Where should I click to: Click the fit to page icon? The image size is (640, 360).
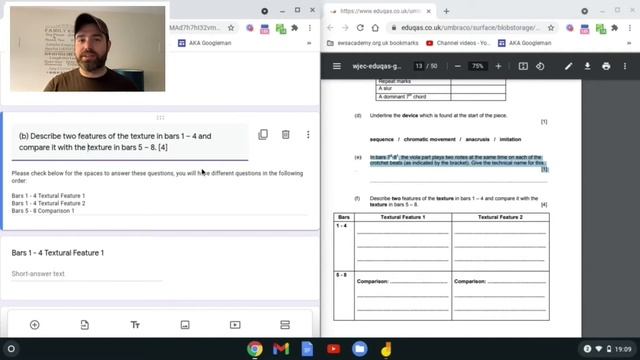click(523, 66)
